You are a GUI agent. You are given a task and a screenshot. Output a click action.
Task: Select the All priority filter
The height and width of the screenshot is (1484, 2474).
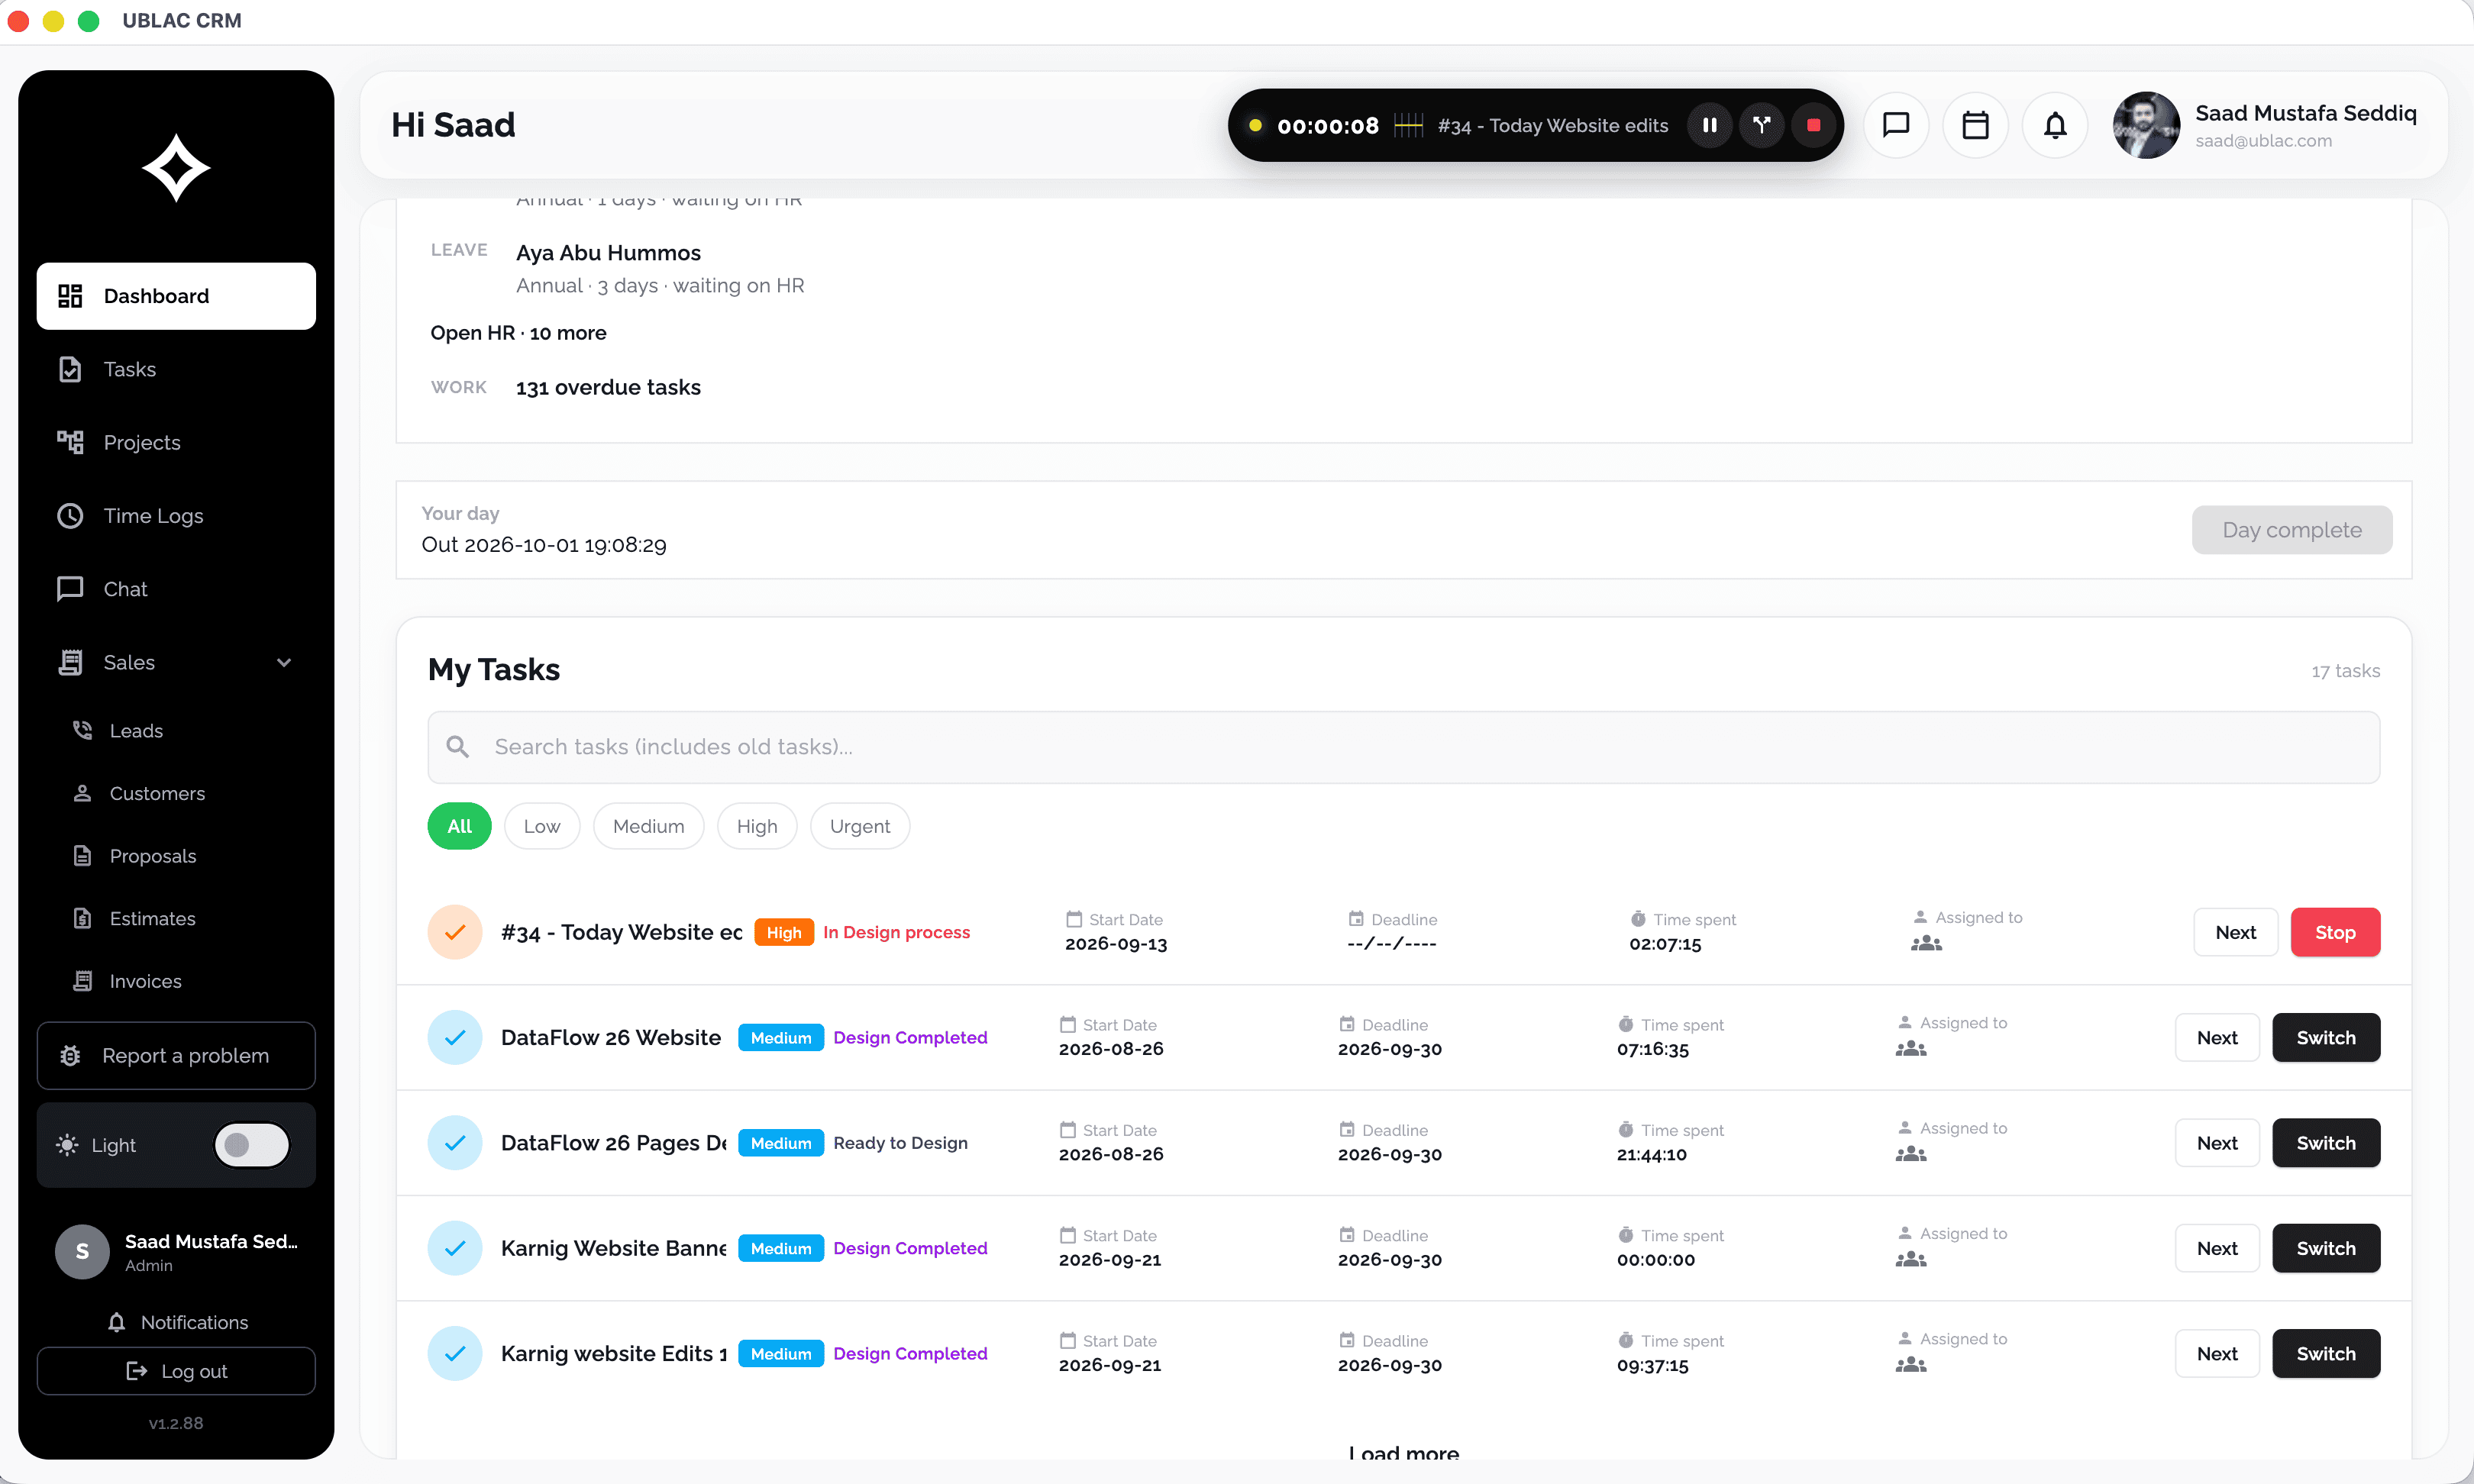459,826
